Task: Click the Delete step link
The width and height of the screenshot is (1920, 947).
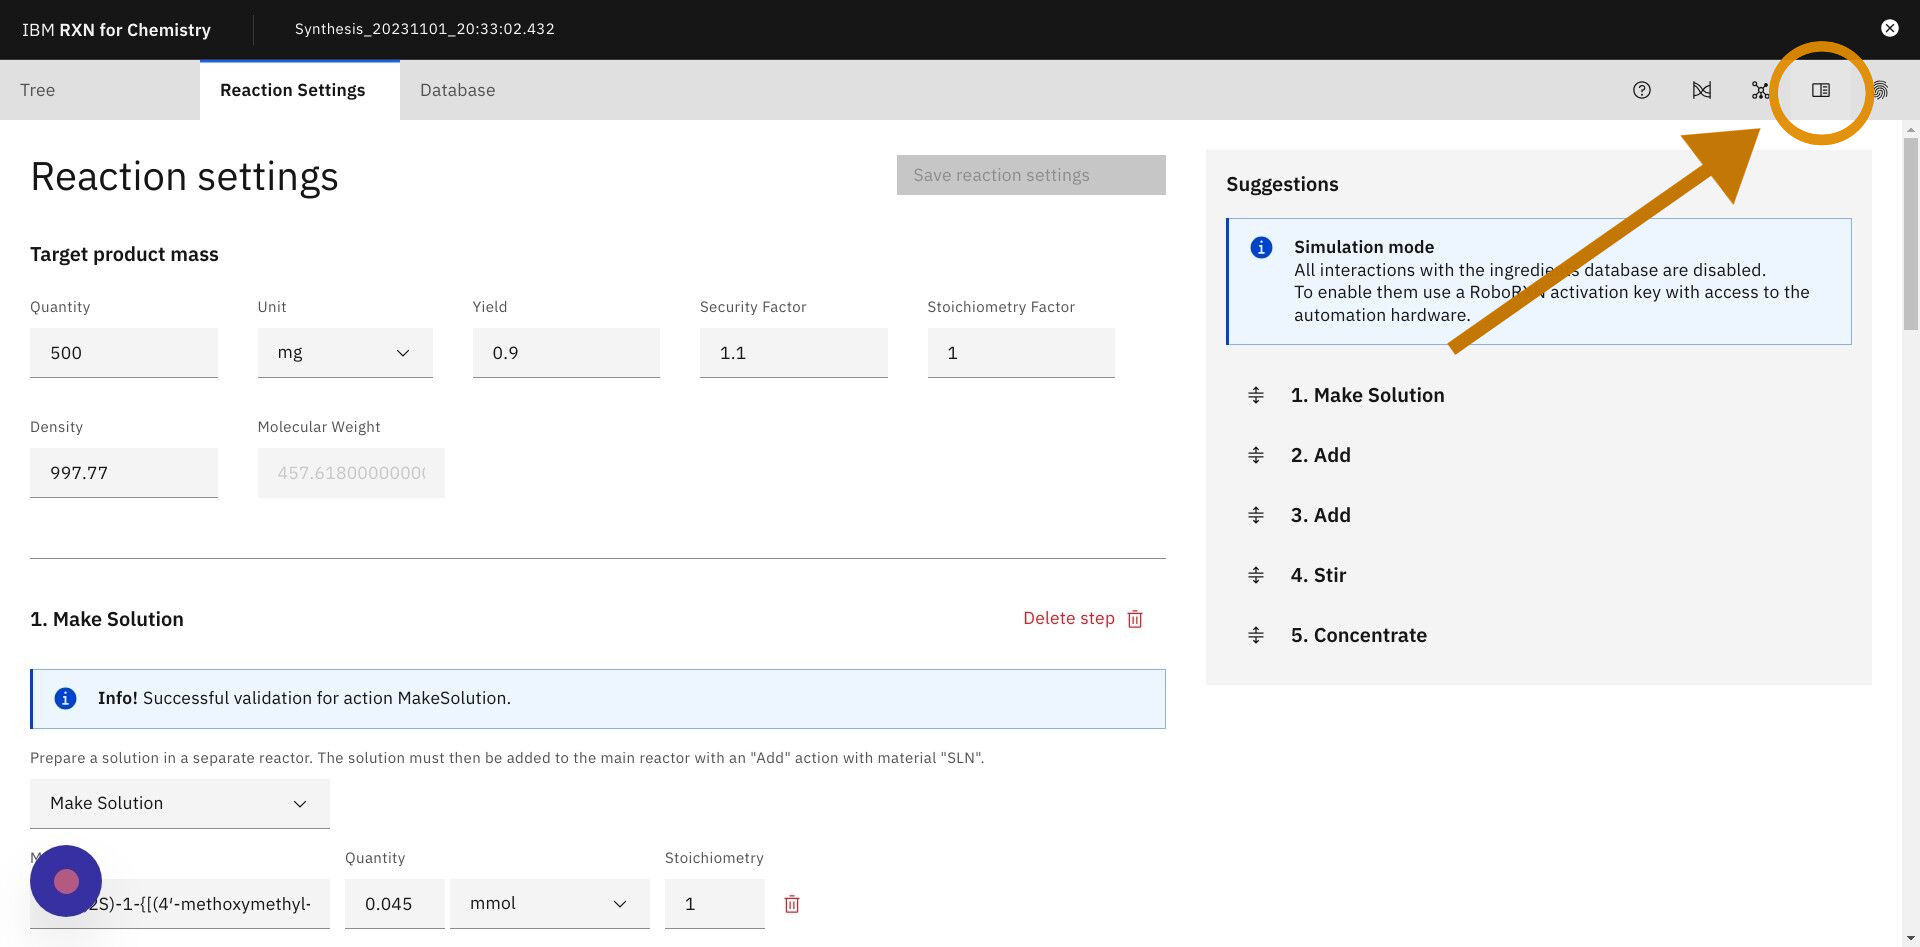Action: (x=1068, y=618)
